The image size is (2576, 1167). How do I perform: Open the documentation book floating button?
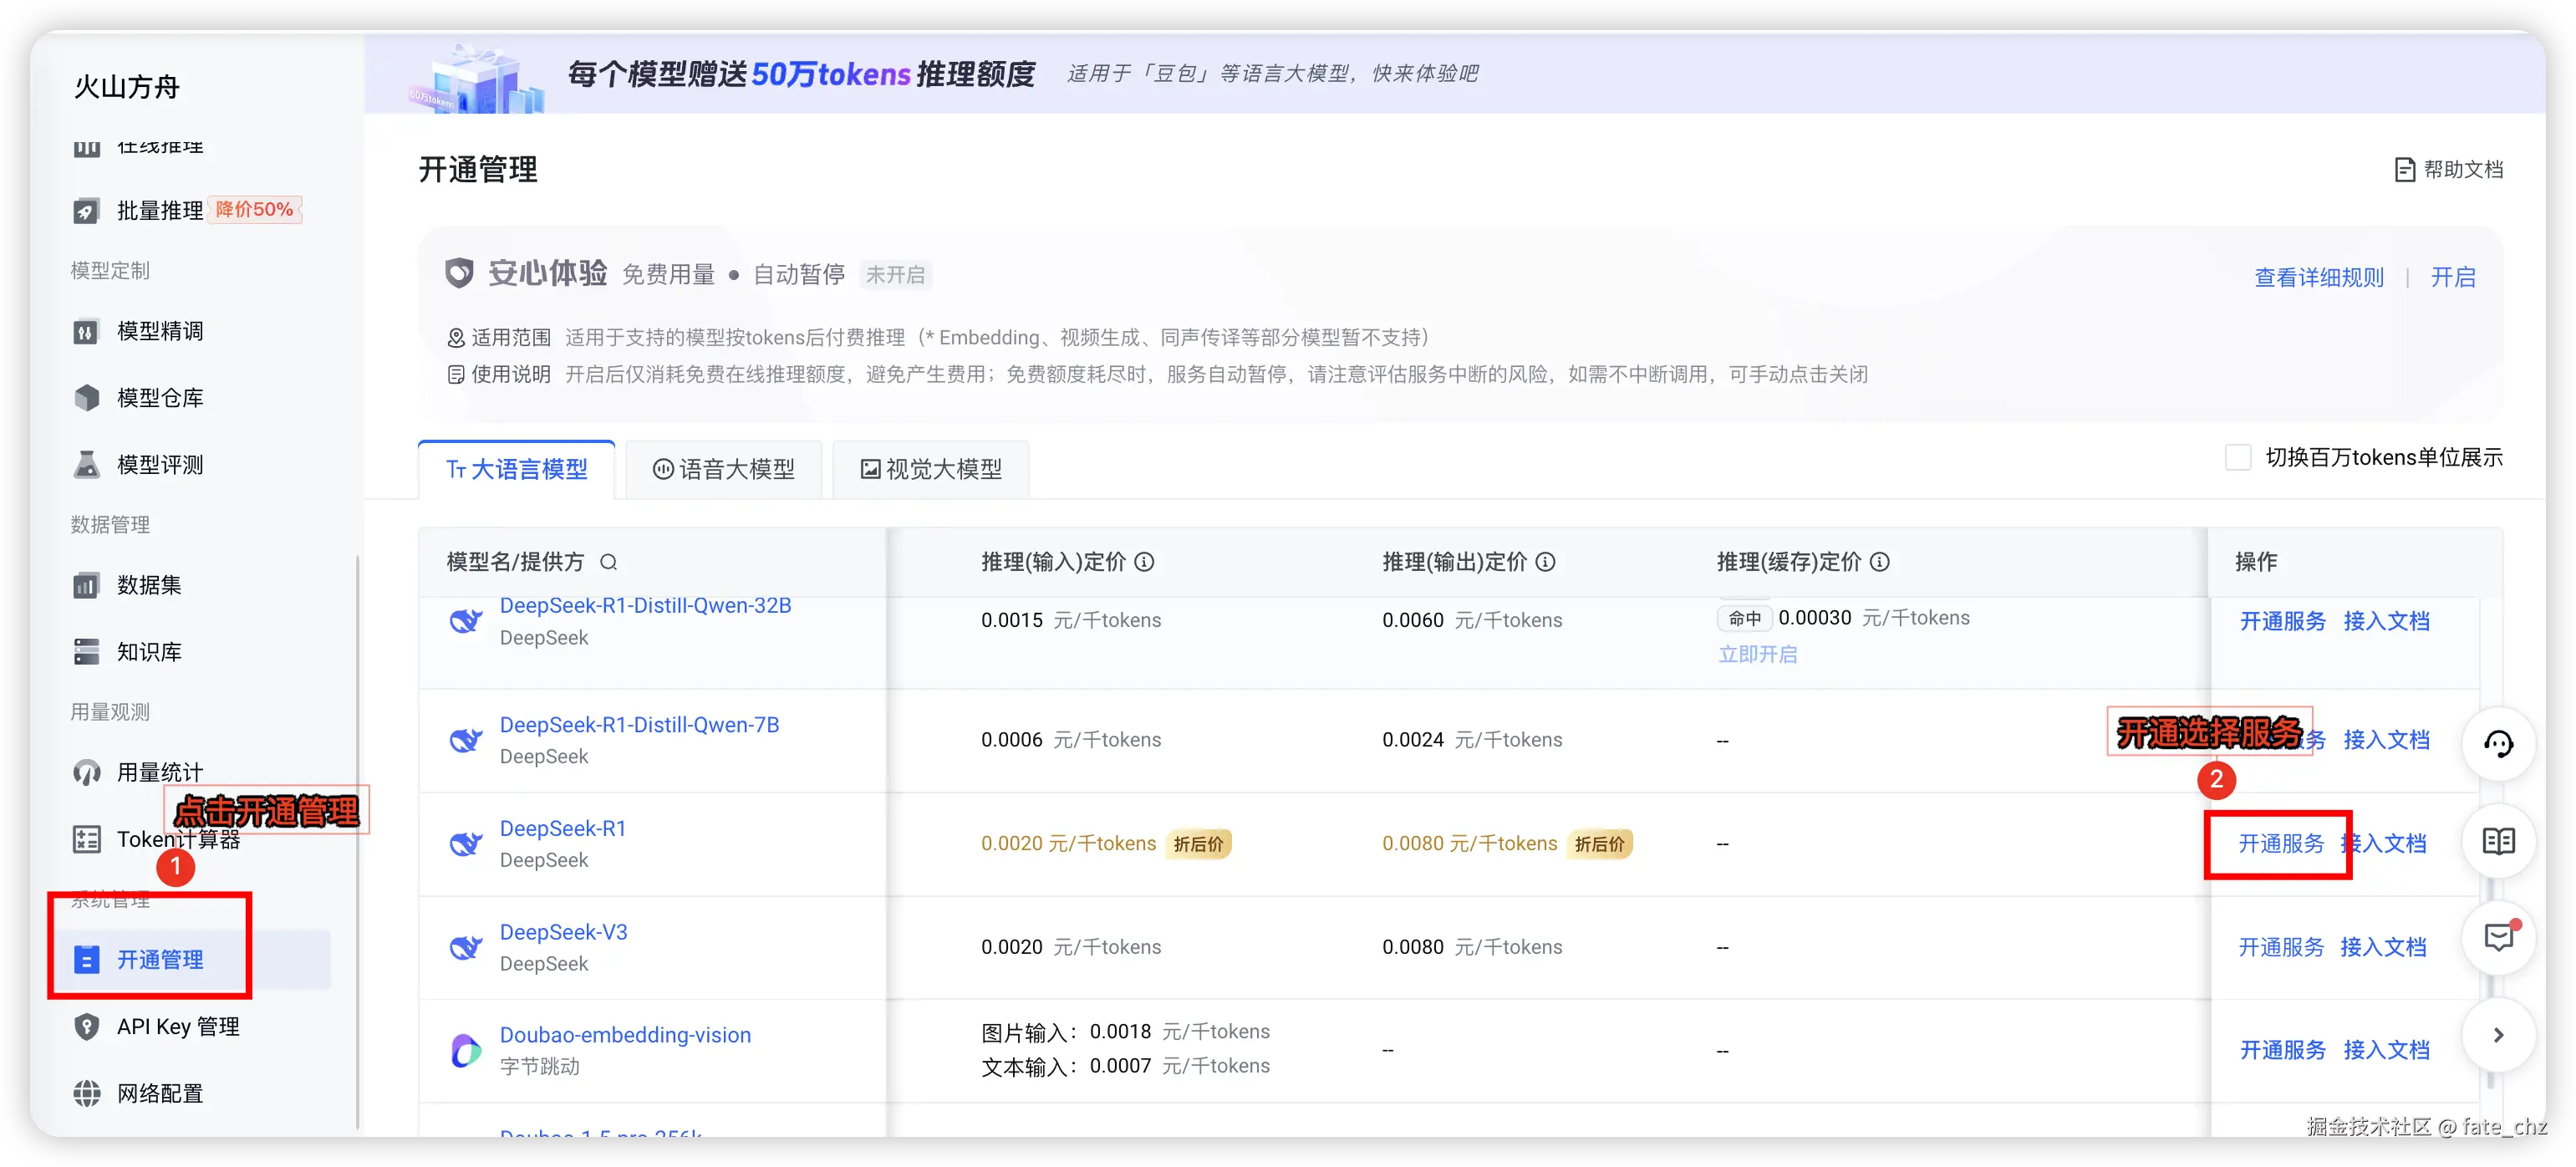pyautogui.click(x=2498, y=841)
